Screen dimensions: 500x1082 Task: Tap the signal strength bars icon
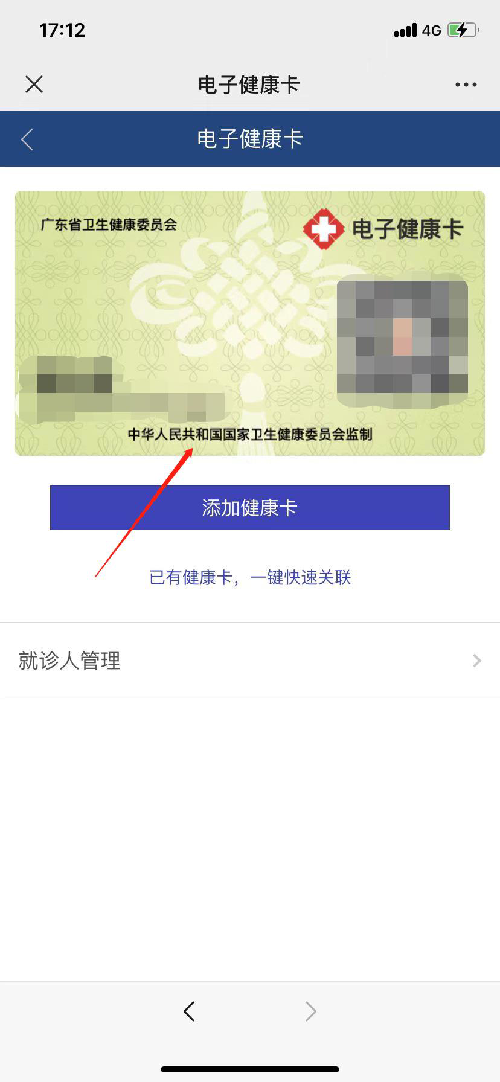tap(405, 30)
